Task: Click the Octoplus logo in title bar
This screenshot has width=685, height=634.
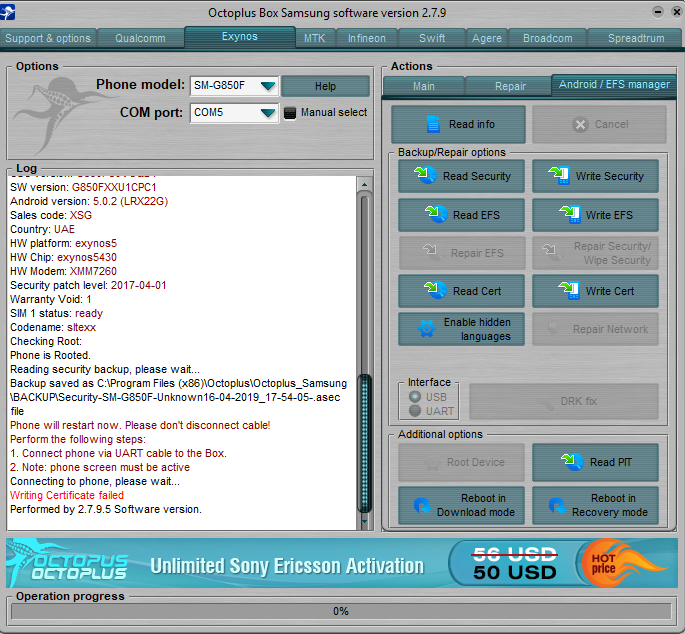Action: click(x=7, y=11)
